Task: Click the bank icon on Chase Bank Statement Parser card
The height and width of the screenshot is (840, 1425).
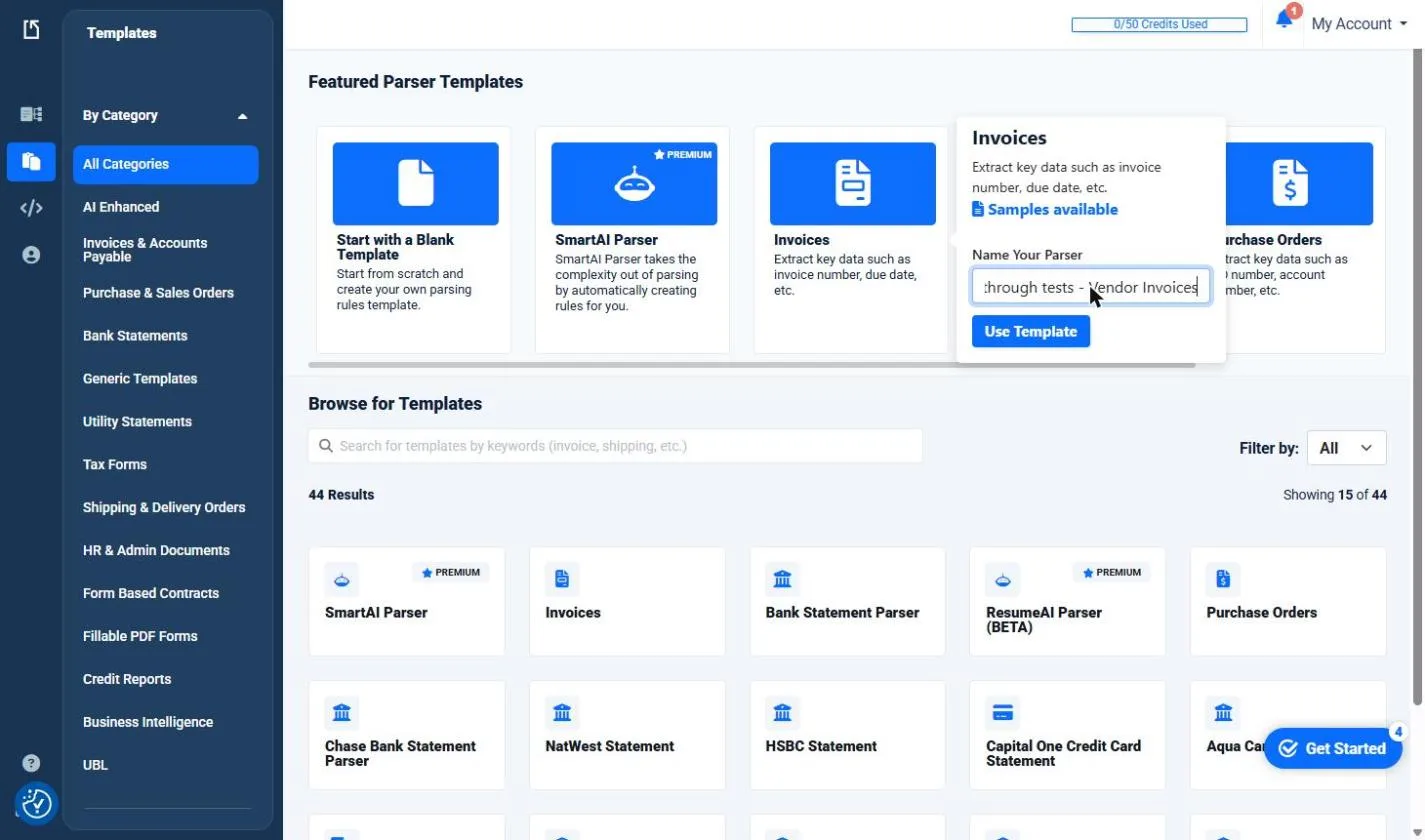Action: coord(342,713)
